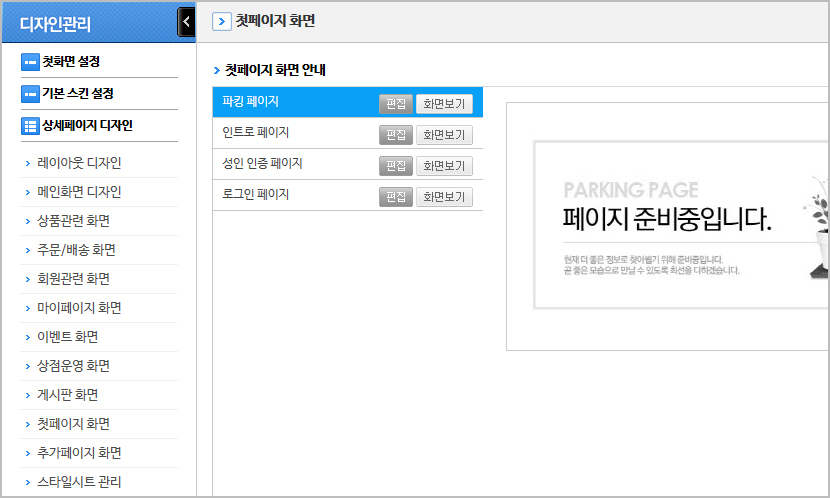Go to 레이아웃 디자인
Screen dimensions: 830x498
pyautogui.click(x=79, y=163)
